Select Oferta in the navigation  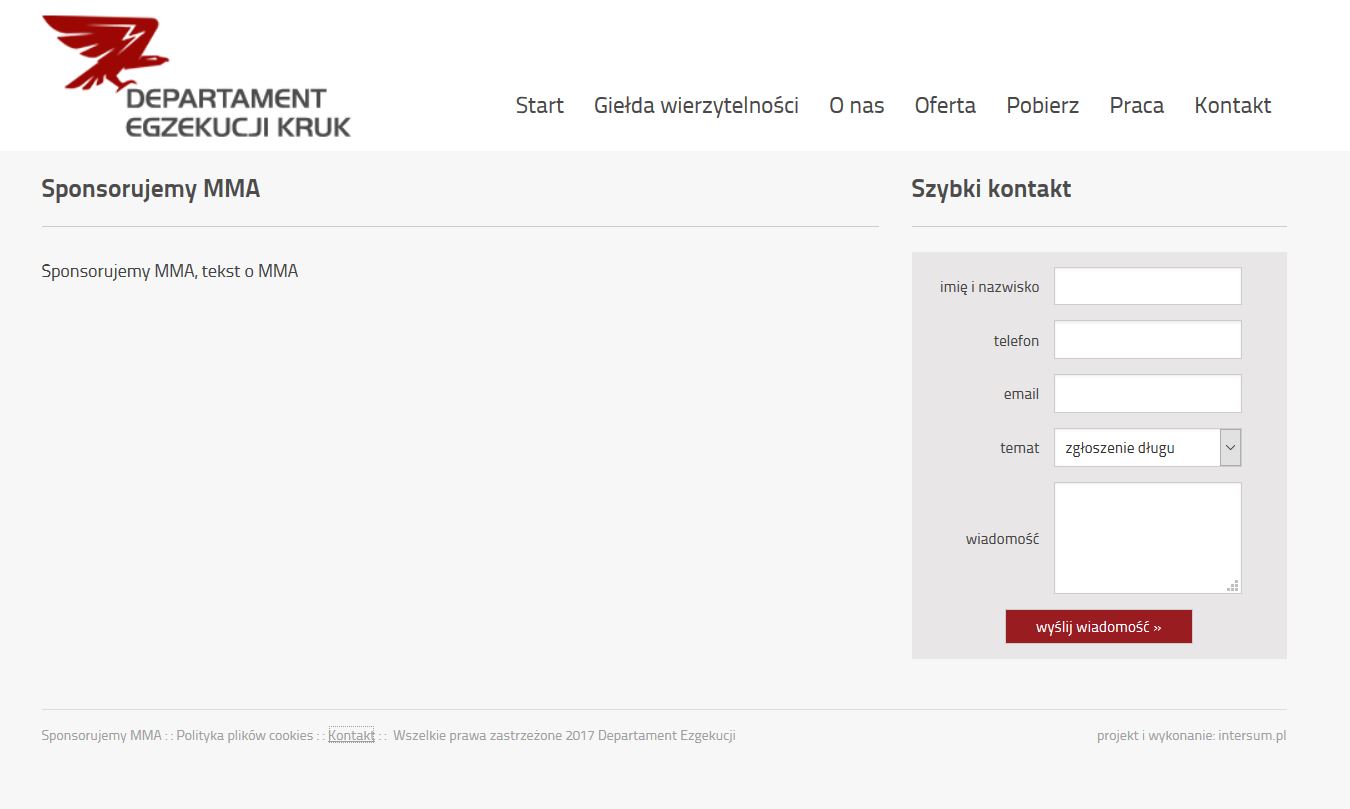click(x=945, y=105)
